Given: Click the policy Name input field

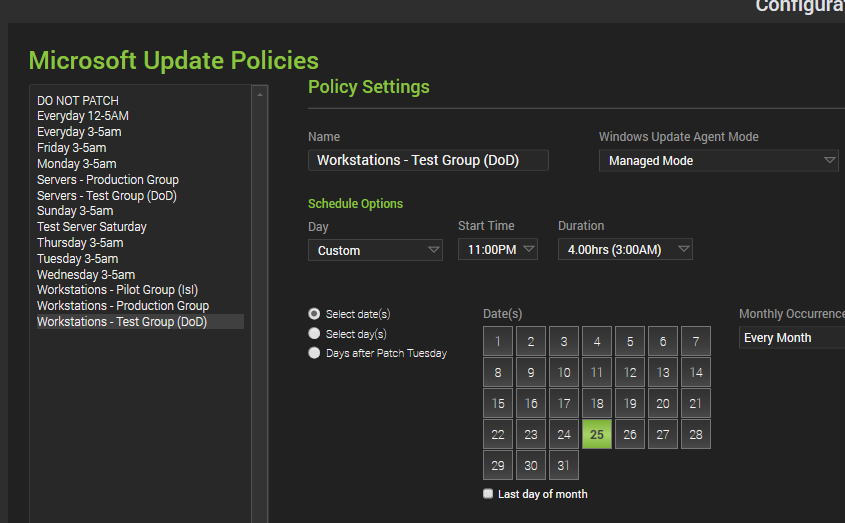Looking at the screenshot, I should 428,160.
